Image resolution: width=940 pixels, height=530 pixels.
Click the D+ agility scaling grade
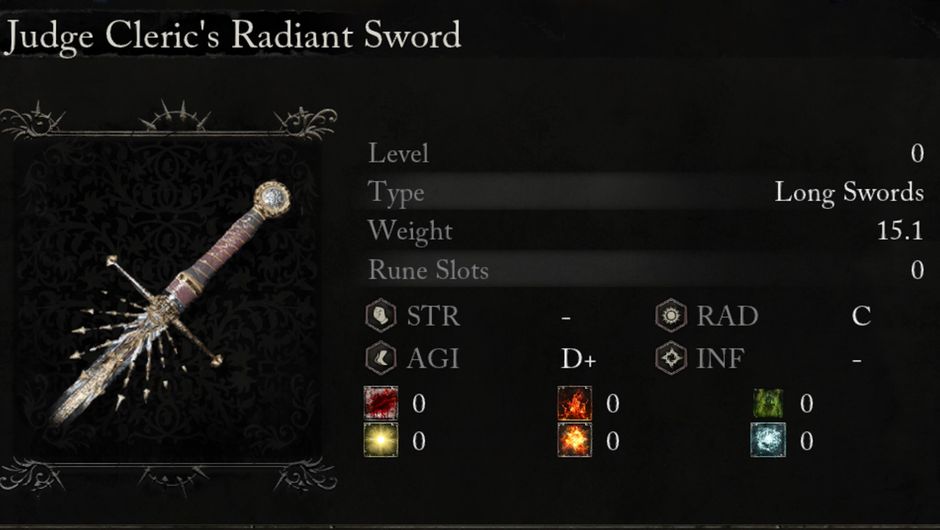tap(578, 358)
